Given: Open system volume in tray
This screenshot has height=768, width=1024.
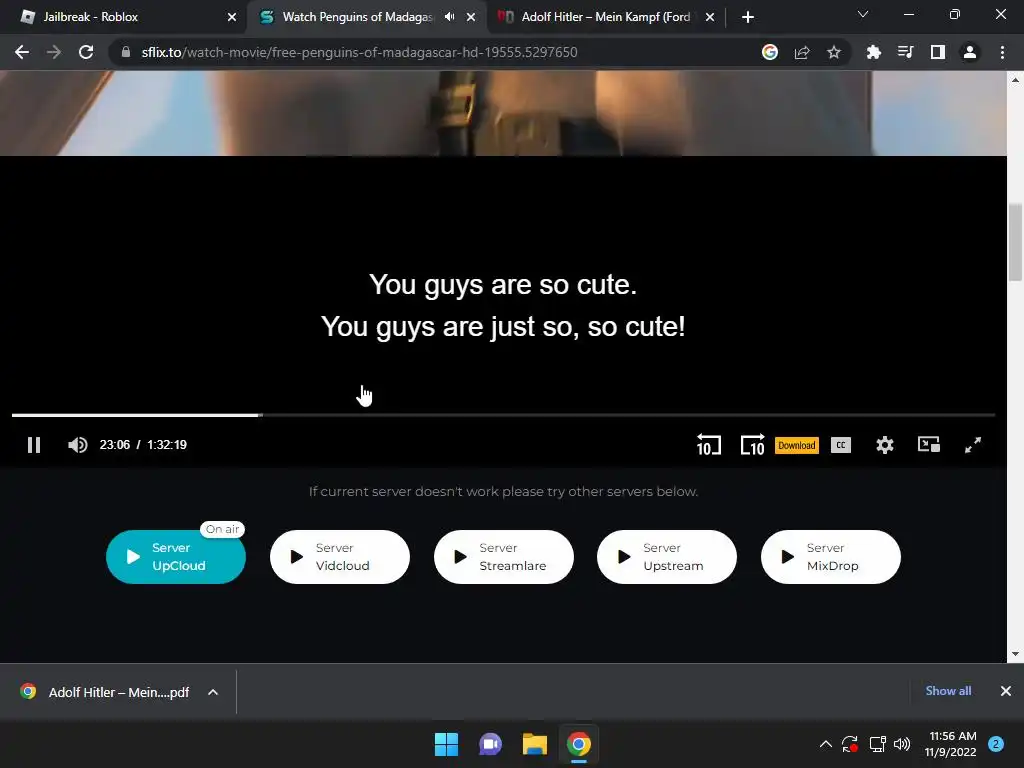Looking at the screenshot, I should pyautogui.click(x=902, y=744).
